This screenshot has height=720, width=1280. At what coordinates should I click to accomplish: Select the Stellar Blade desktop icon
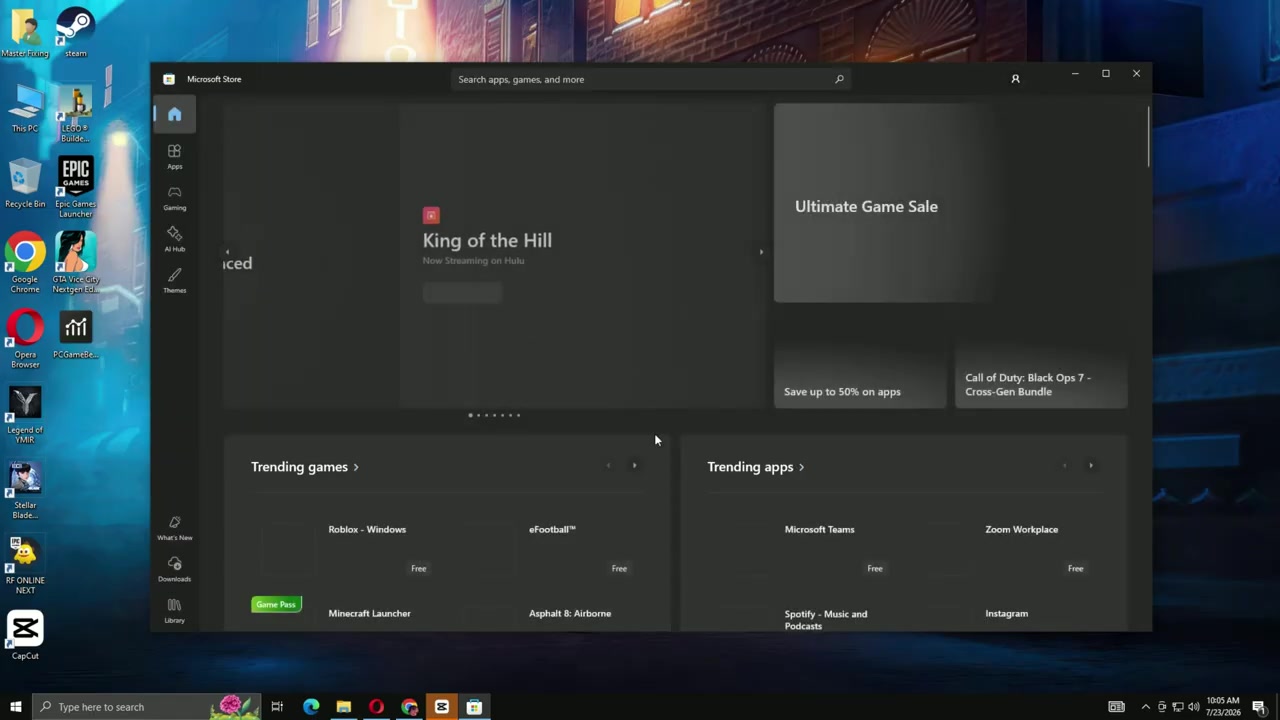click(x=25, y=490)
